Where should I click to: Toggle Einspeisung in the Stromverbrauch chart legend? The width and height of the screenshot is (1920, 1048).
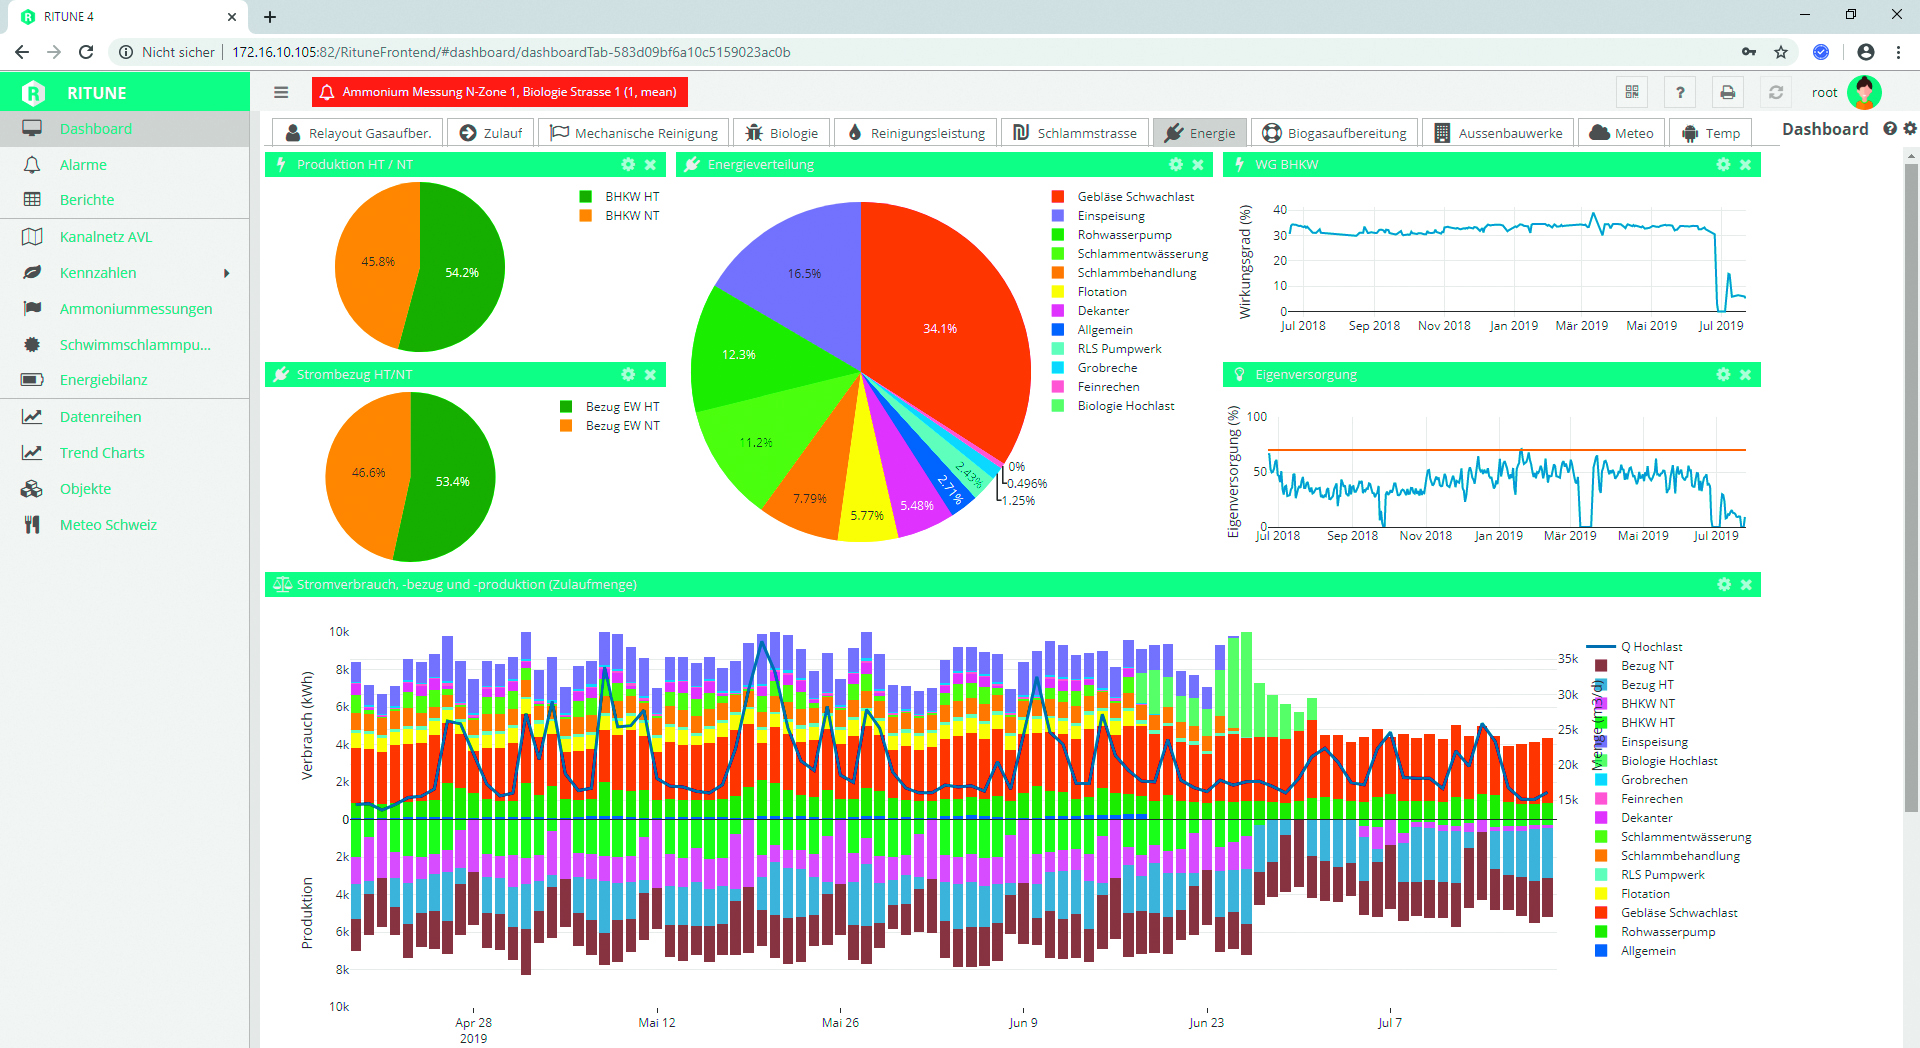pyautogui.click(x=1654, y=742)
